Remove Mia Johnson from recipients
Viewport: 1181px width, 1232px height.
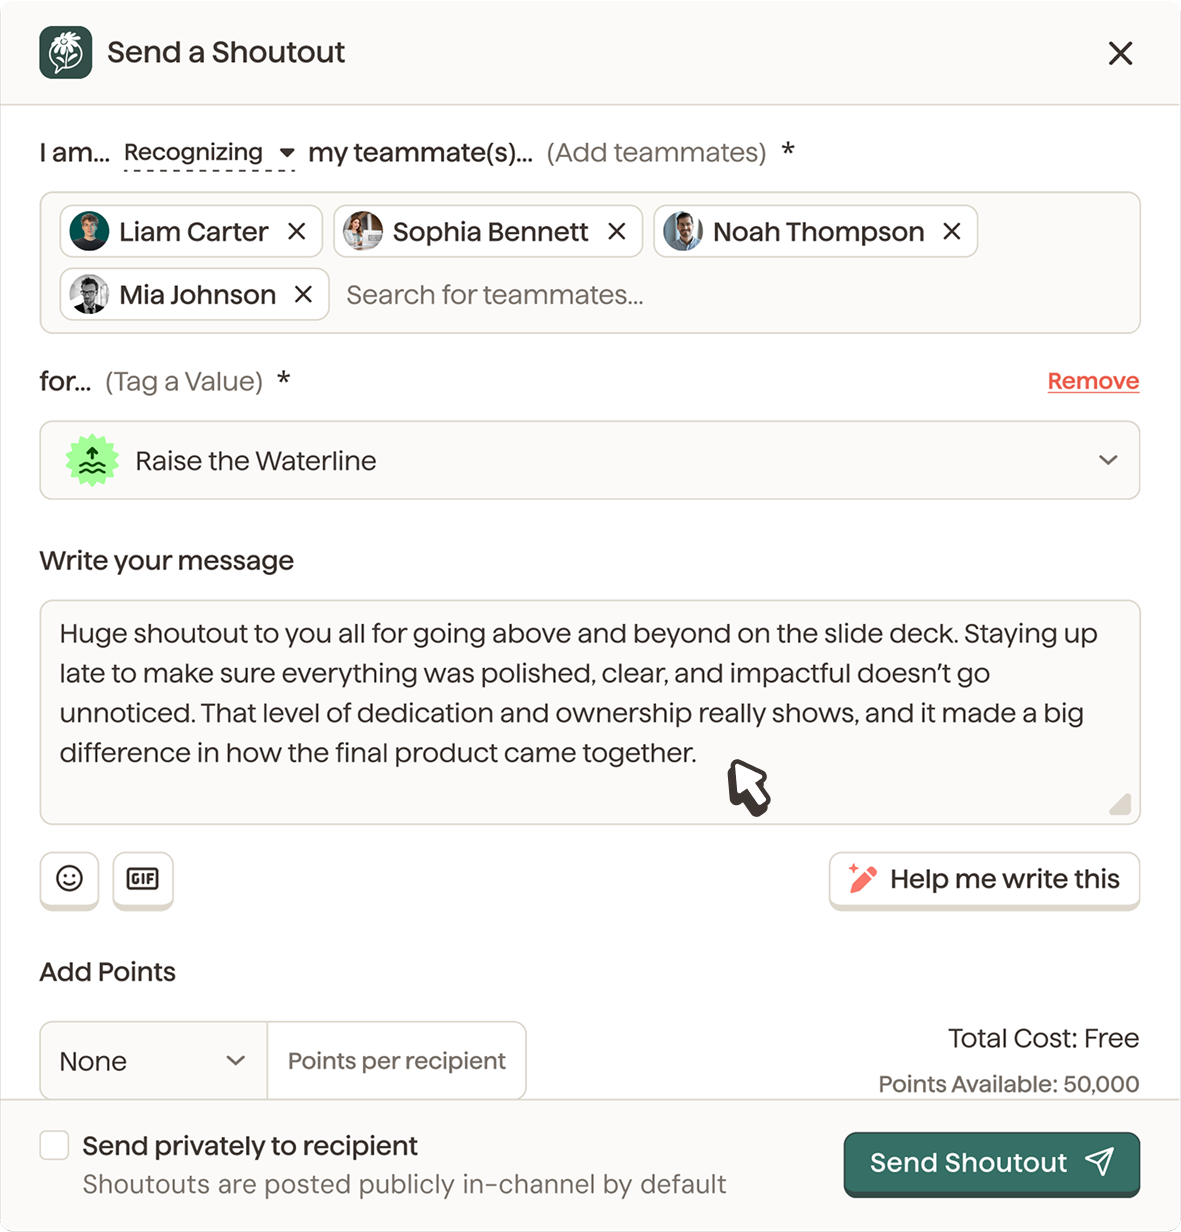(x=304, y=295)
